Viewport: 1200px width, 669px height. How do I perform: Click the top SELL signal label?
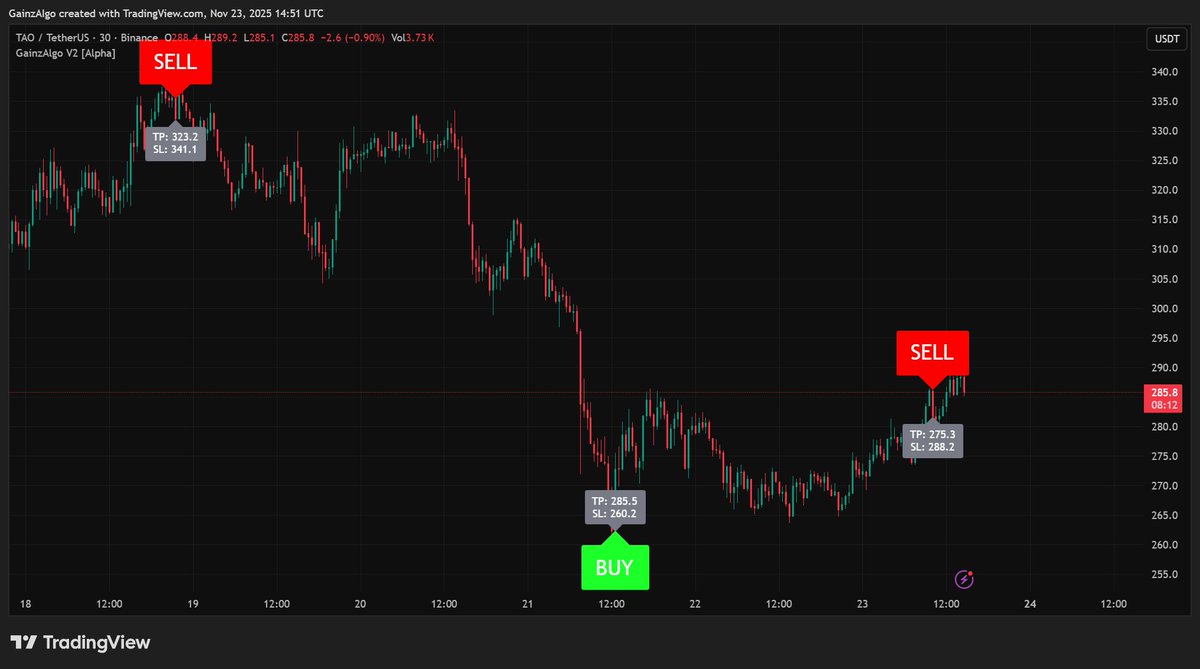tap(175, 63)
